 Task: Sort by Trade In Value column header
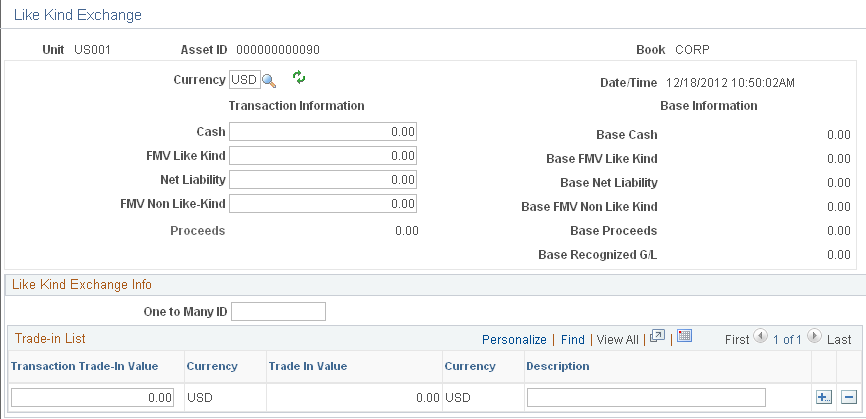[x=308, y=367]
